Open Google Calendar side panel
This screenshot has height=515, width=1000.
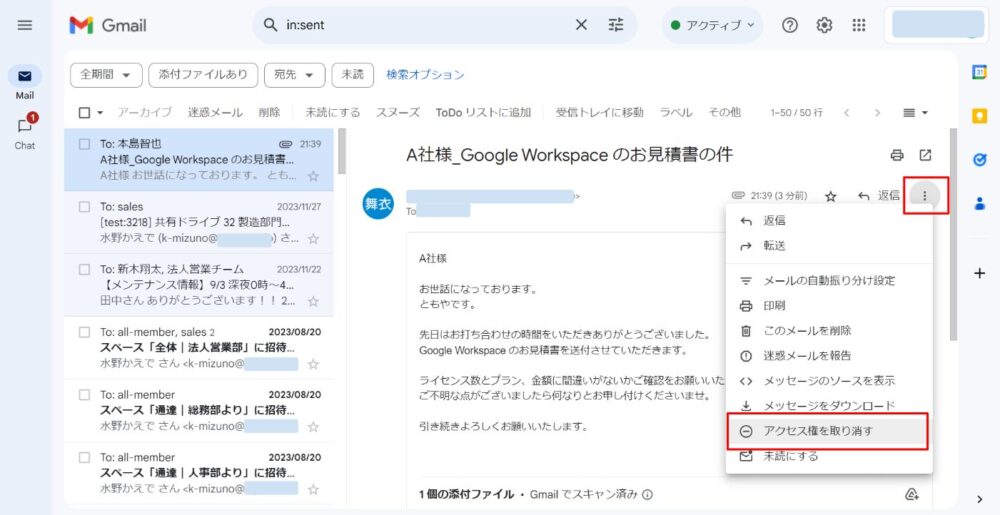pyautogui.click(x=979, y=73)
